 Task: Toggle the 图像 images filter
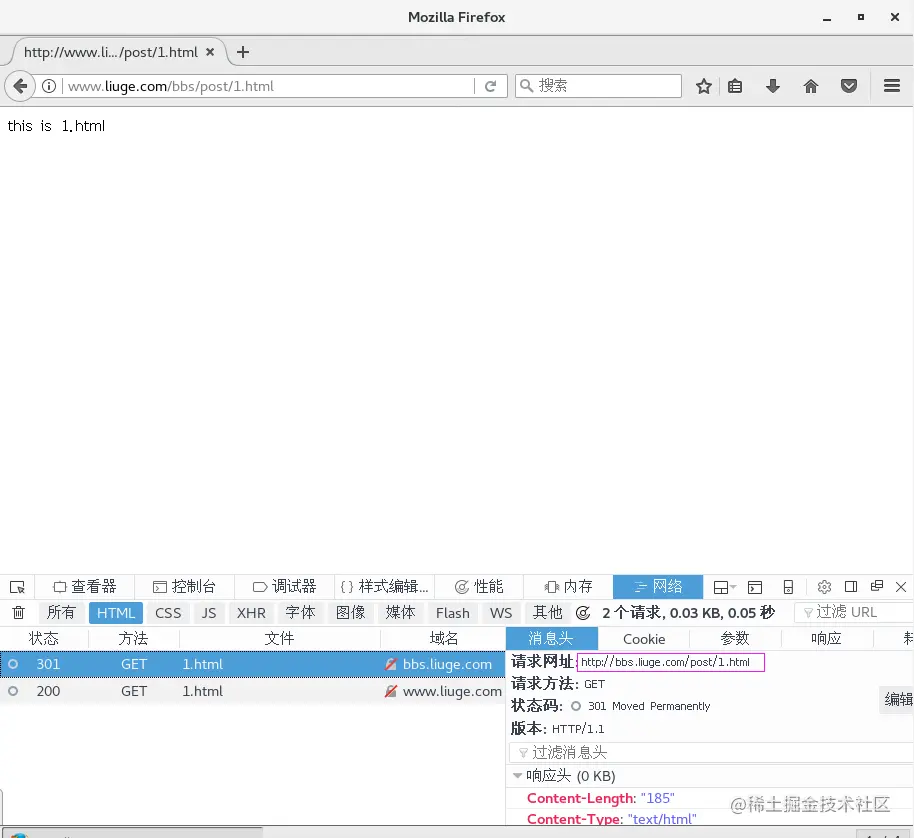click(x=350, y=613)
